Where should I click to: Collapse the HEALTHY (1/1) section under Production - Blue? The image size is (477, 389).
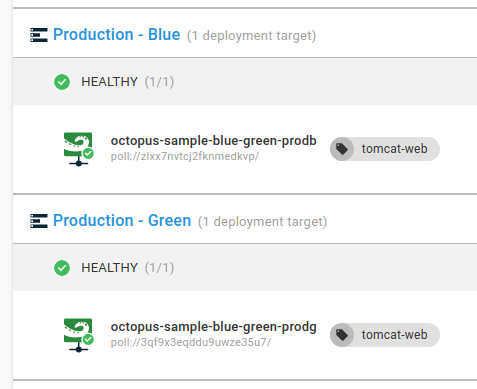(x=245, y=82)
